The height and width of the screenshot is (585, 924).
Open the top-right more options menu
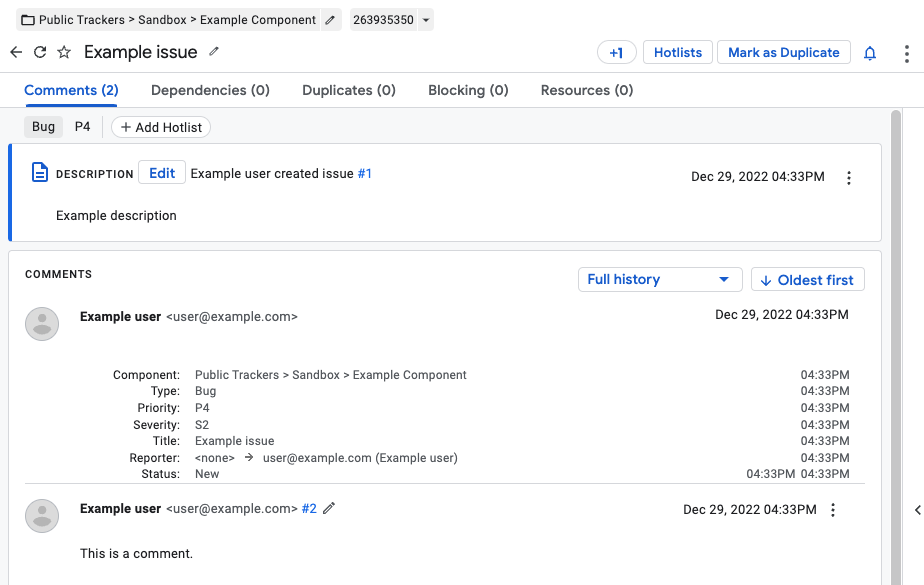click(907, 53)
